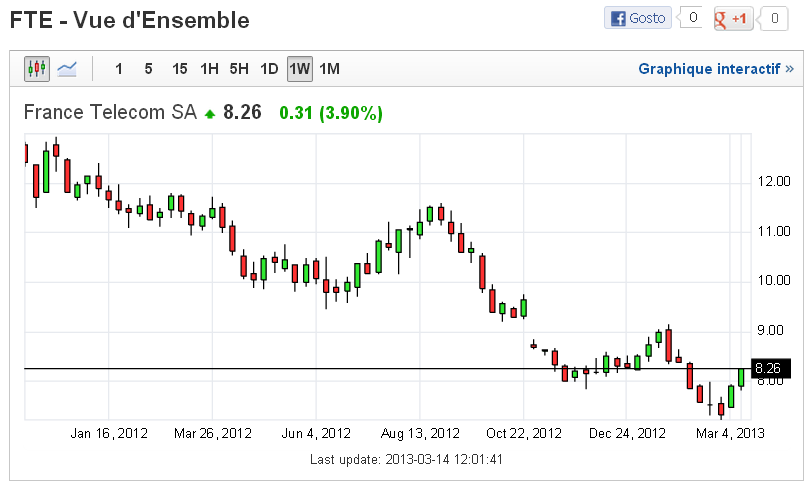The height and width of the screenshot is (502, 808).
Task: Click the Aug 13, 2012 date label
Action: tap(420, 433)
